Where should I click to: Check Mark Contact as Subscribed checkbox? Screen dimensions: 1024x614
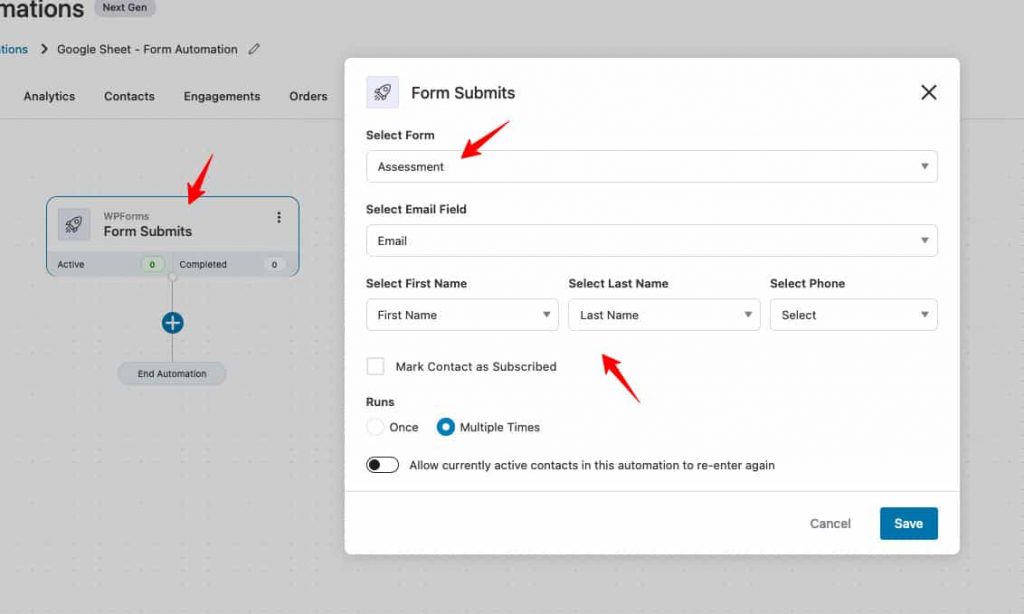tap(376, 366)
